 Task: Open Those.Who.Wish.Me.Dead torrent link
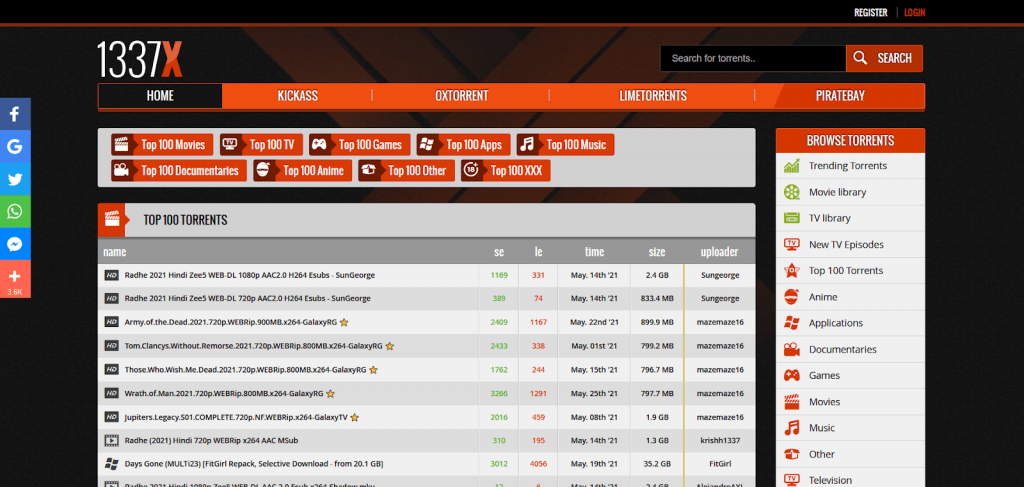pyautogui.click(x=246, y=369)
